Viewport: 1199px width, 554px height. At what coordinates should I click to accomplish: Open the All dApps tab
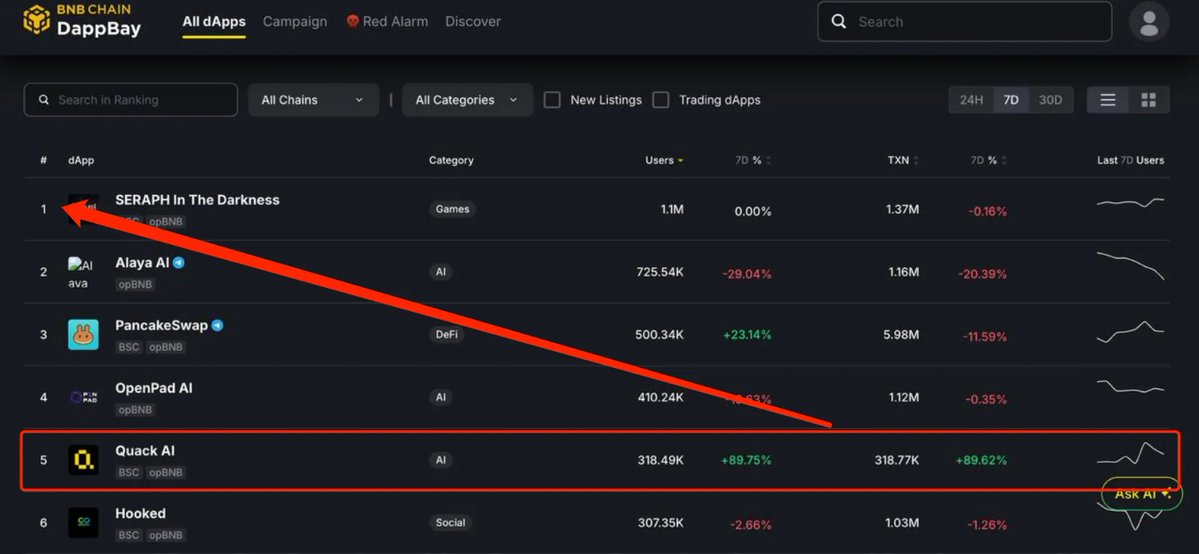(214, 21)
